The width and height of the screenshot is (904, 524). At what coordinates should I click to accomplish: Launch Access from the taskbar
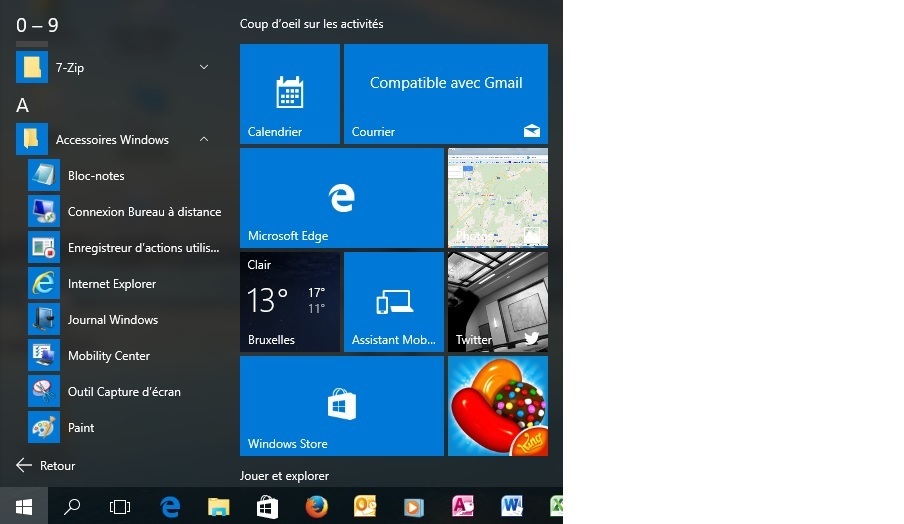[462, 507]
